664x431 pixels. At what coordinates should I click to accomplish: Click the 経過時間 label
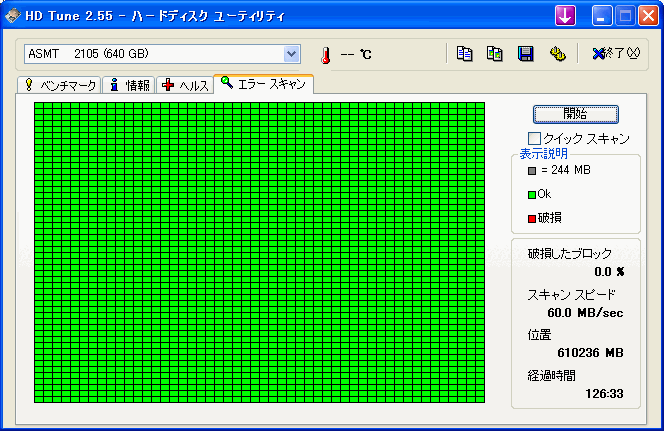coord(551,376)
